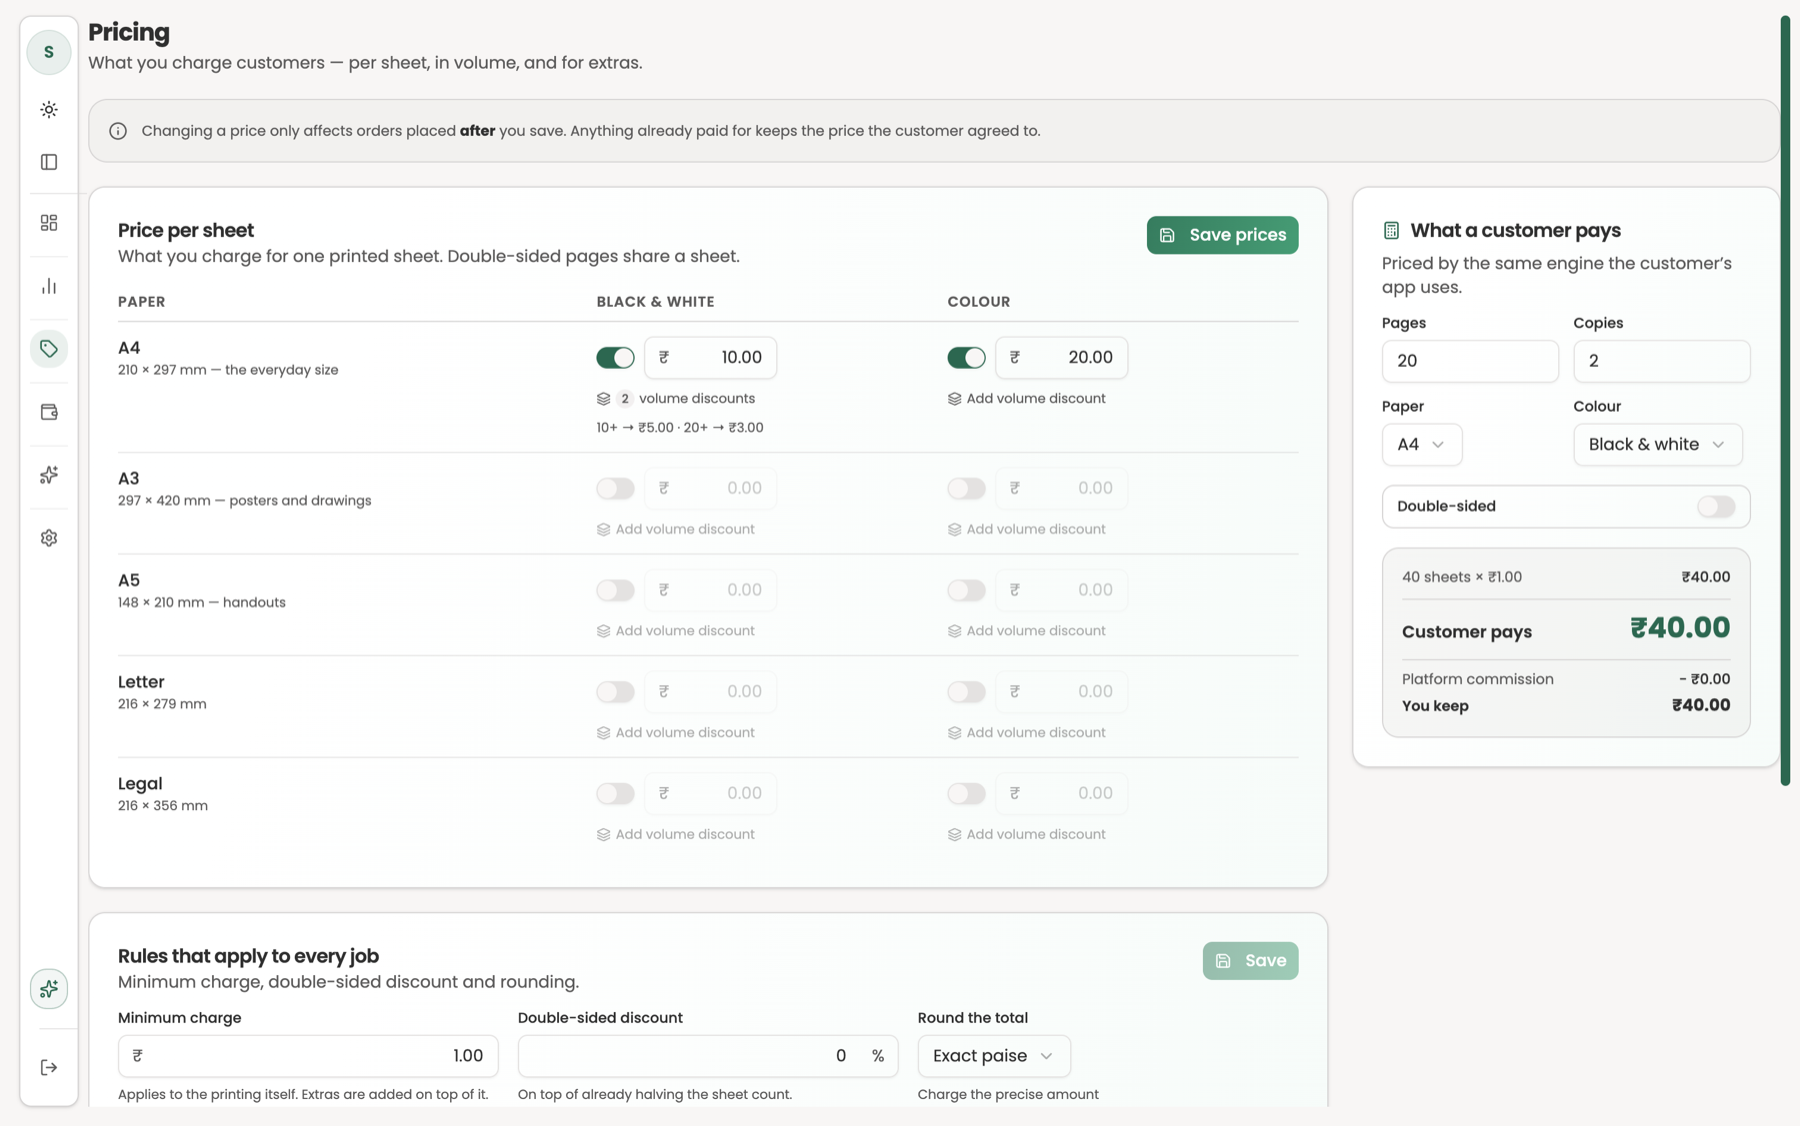Click the sidebar panel layout icon
Viewport: 1800px width, 1126px height.
click(48, 162)
